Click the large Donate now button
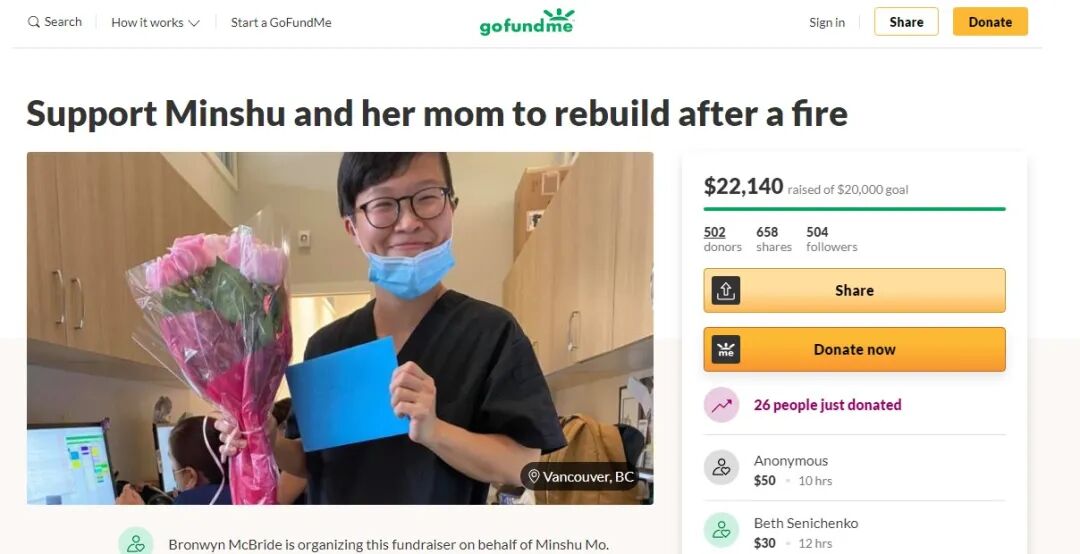Screen dimensions: 1080x554 point(854,349)
